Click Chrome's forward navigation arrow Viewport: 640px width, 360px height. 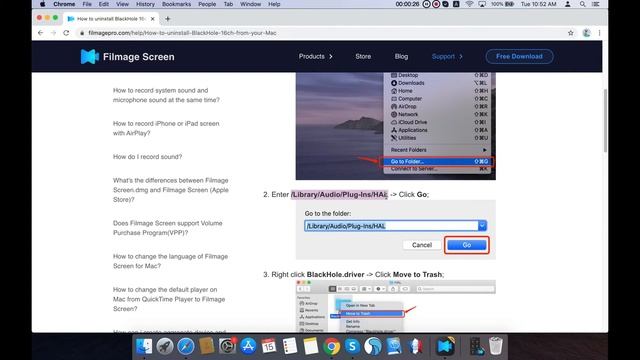pyautogui.click(x=53, y=33)
